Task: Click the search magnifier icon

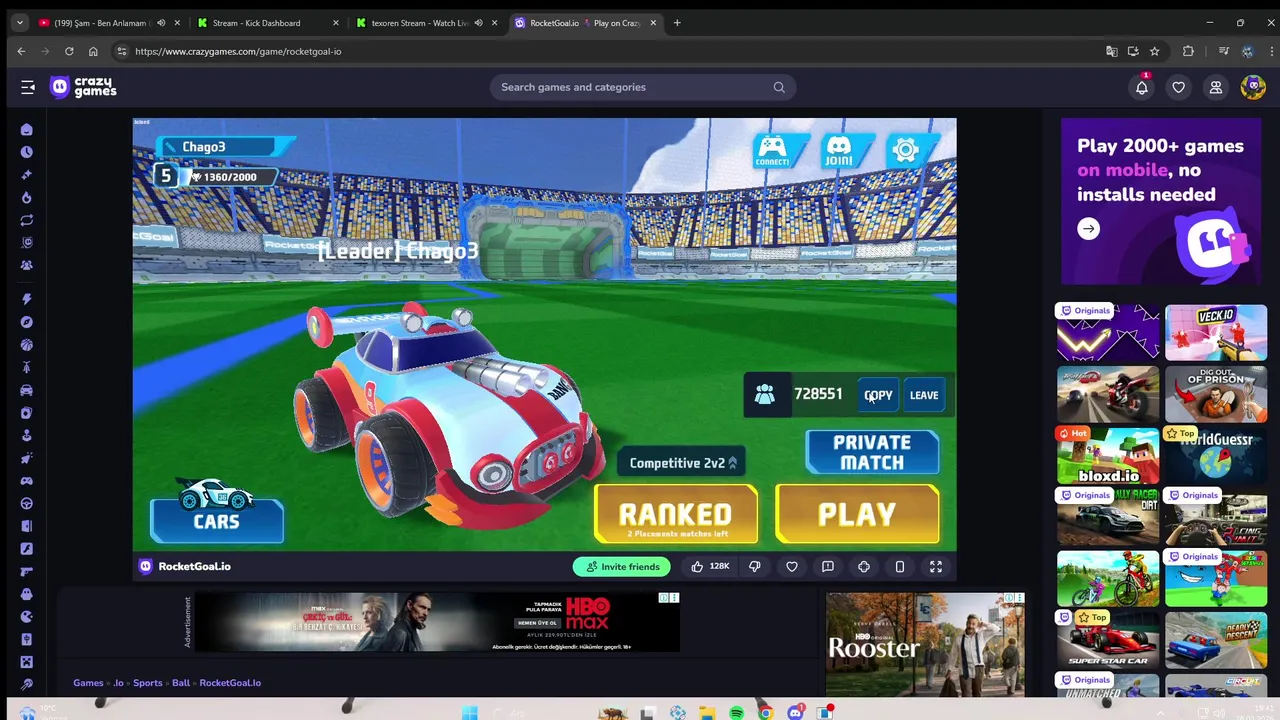Action: pos(779,87)
